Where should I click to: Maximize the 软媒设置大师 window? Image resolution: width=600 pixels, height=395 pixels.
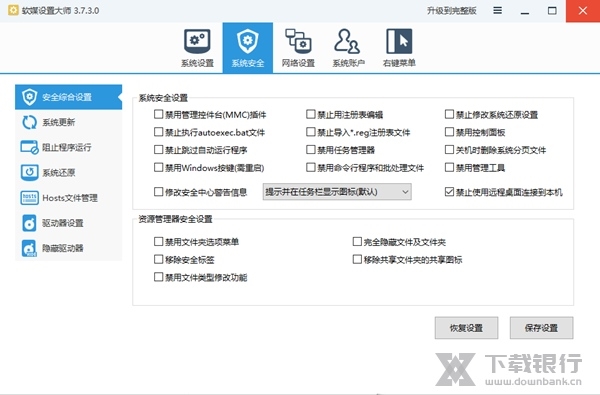click(x=552, y=11)
